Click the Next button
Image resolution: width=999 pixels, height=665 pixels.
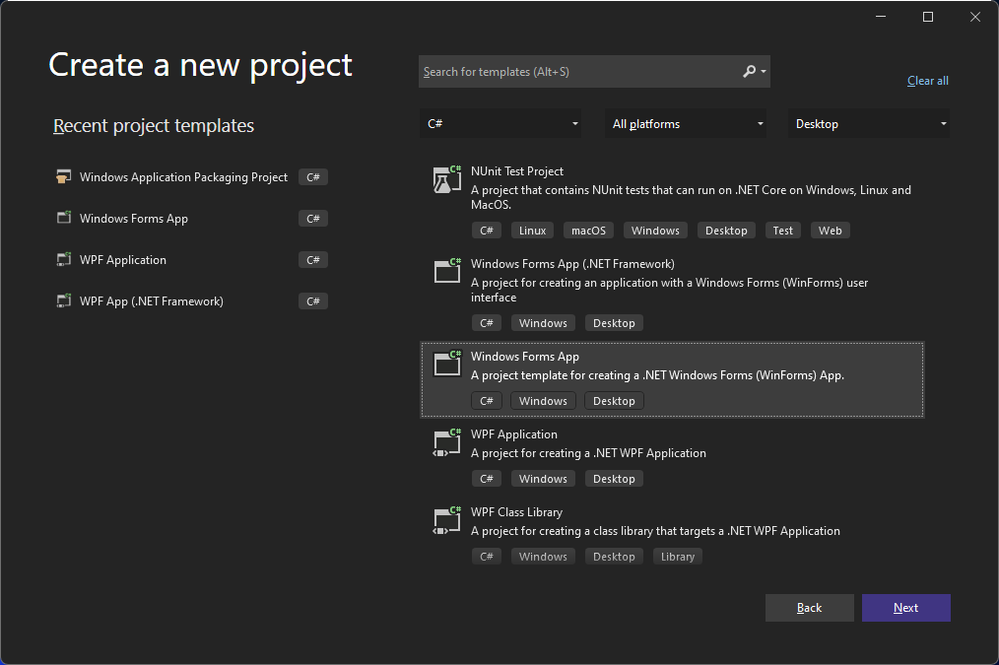tap(906, 608)
